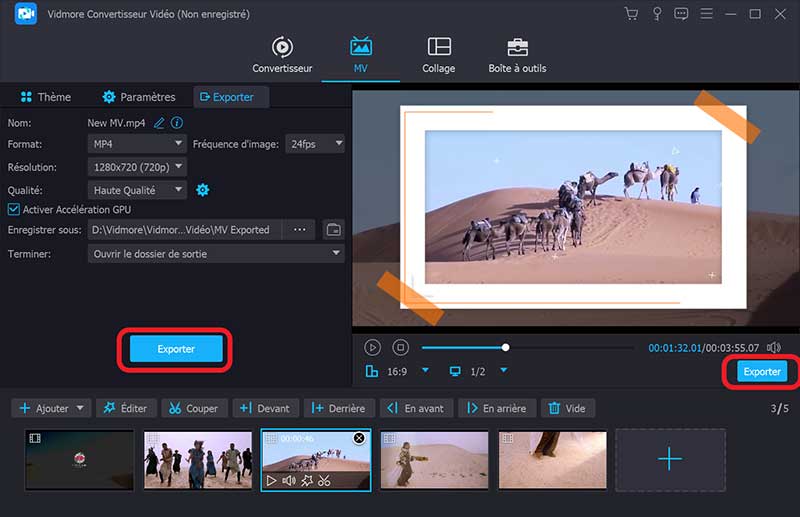Click the preview playback progress slider
This screenshot has width=800, height=517.
pos(527,347)
